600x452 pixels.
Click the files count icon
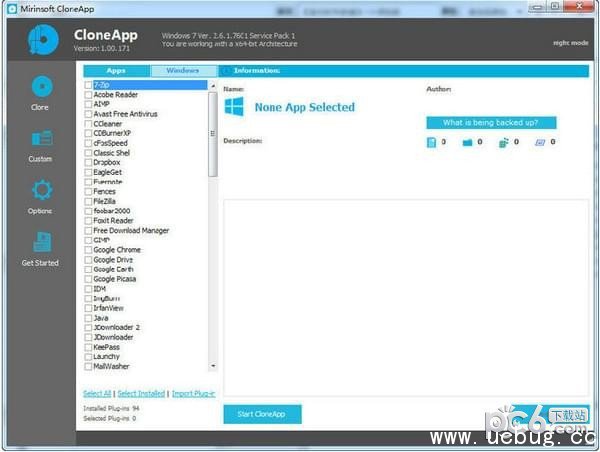tap(431, 142)
